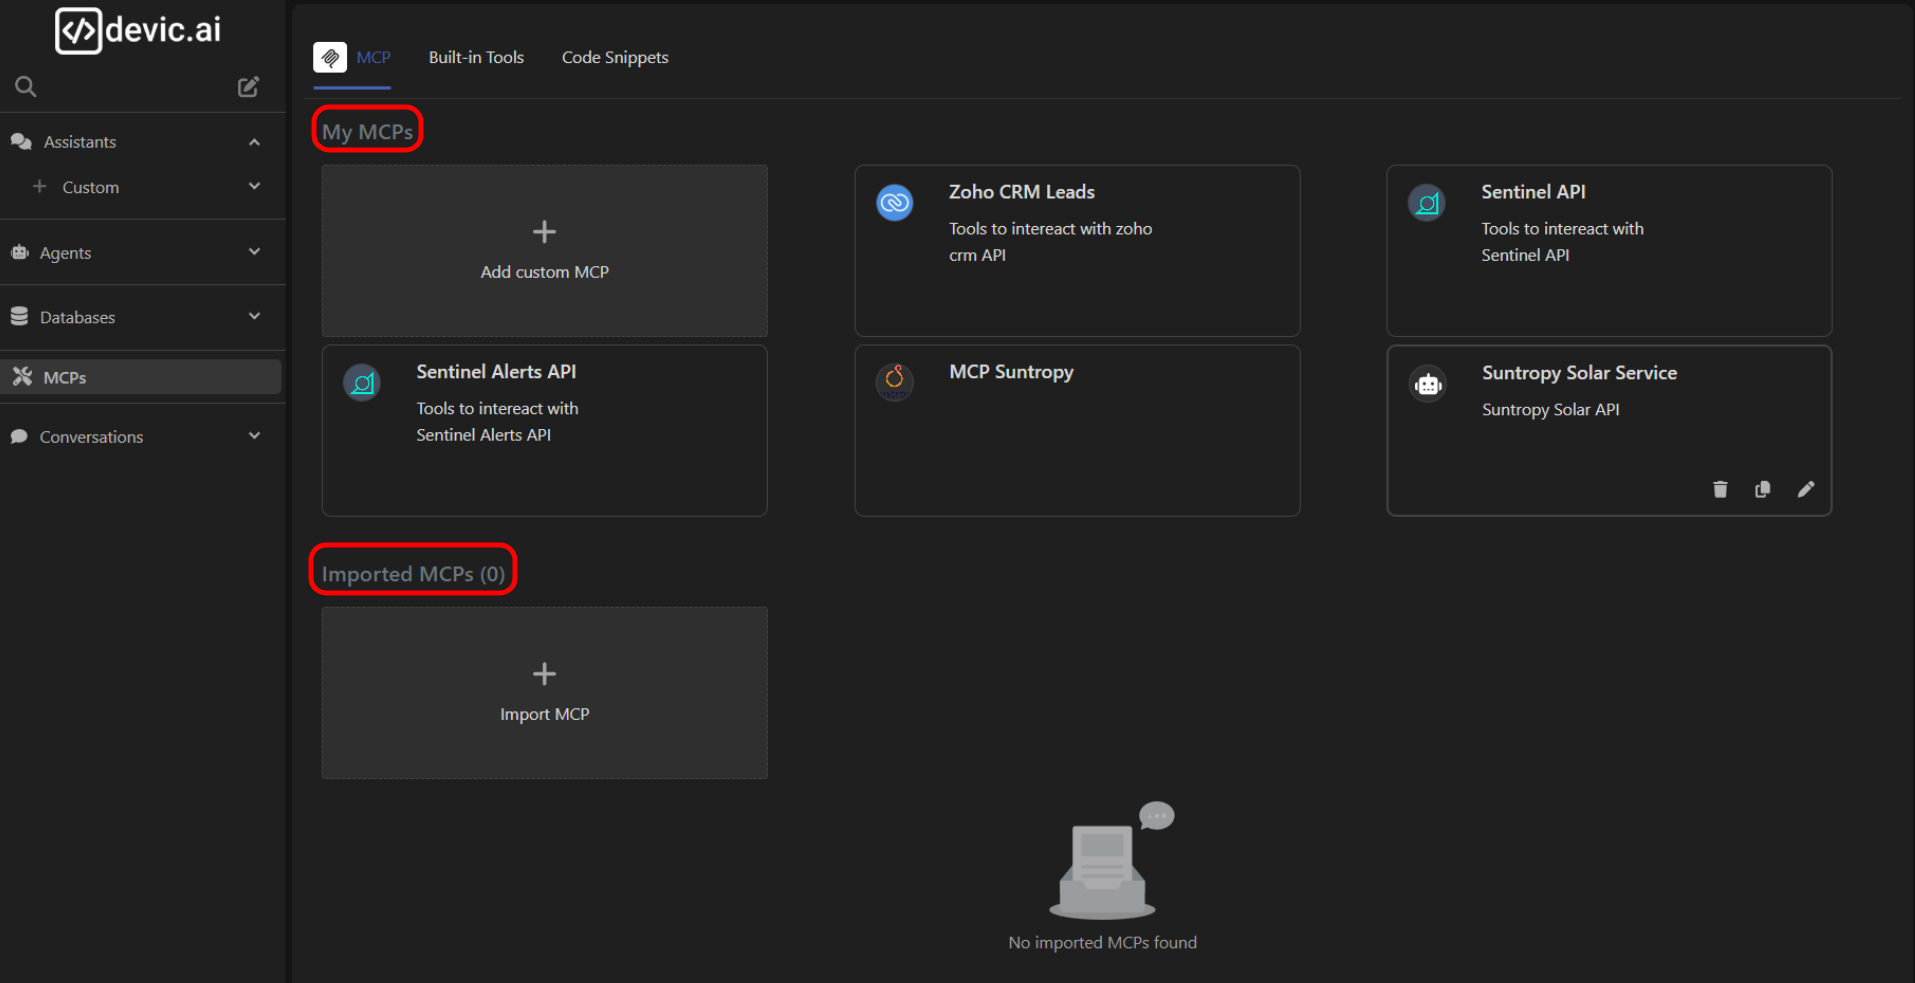Click the plus icon beside Custom
The image size is (1915, 983).
[x=40, y=186]
